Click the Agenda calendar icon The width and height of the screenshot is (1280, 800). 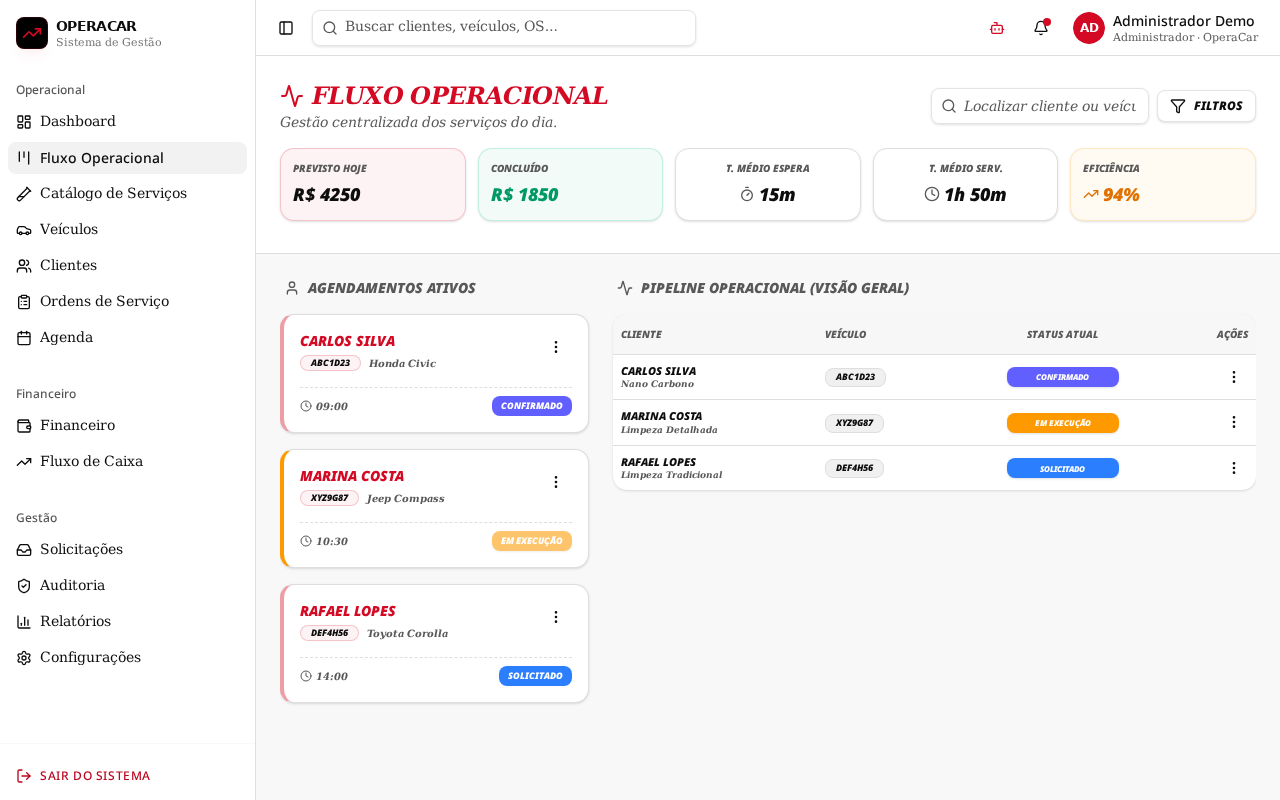(24, 338)
